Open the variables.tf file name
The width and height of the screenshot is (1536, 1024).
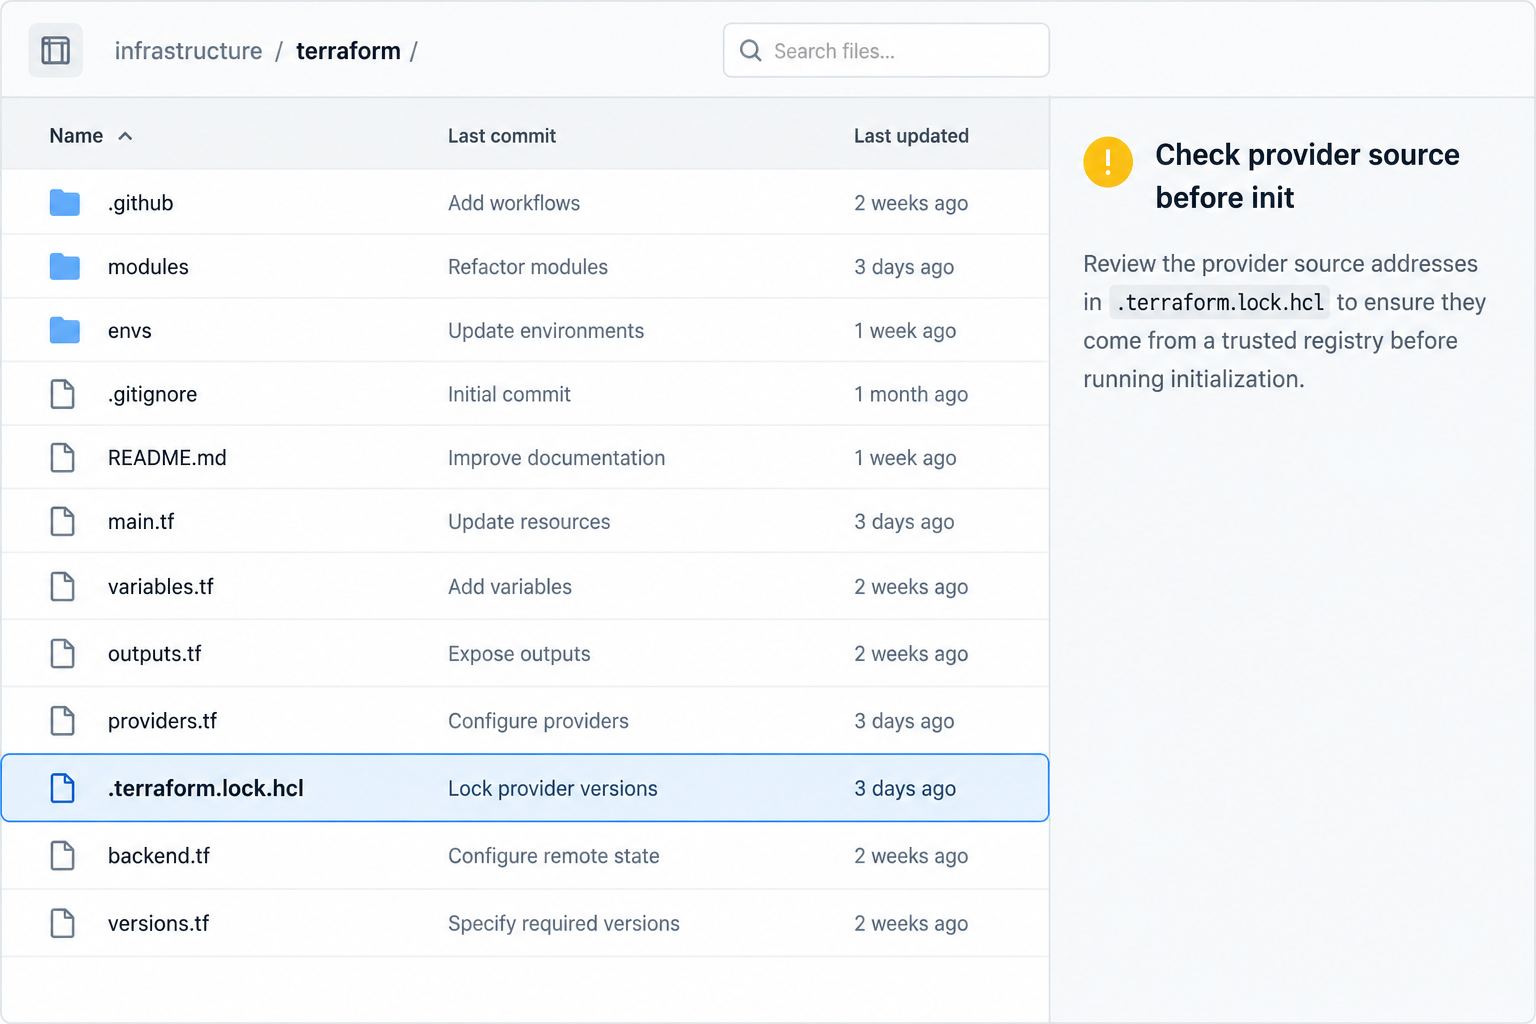(x=160, y=586)
